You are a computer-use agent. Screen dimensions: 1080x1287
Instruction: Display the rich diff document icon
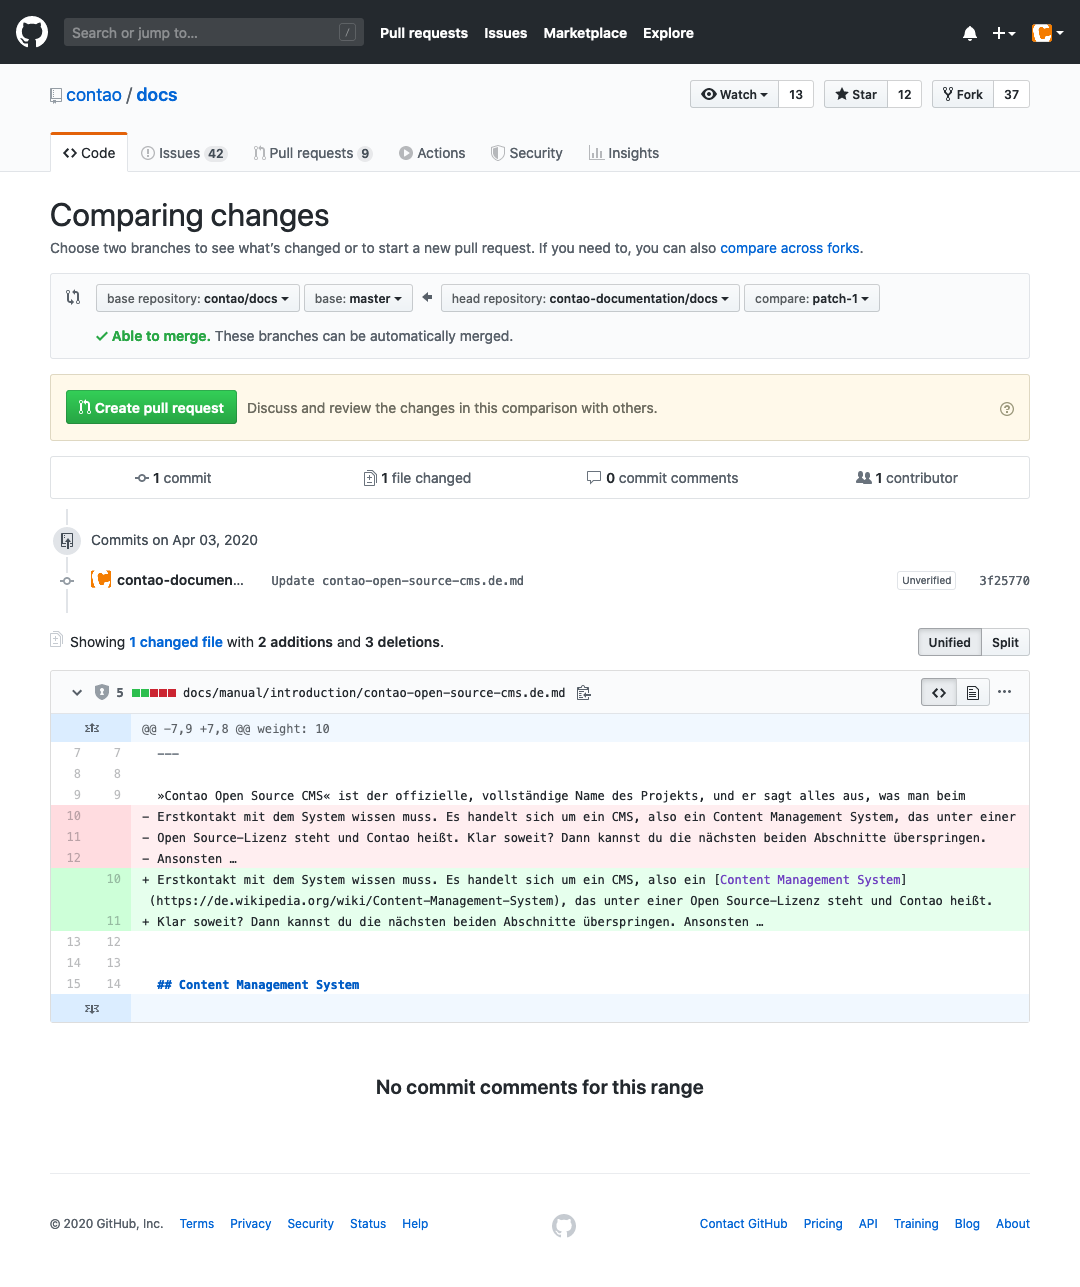point(972,692)
